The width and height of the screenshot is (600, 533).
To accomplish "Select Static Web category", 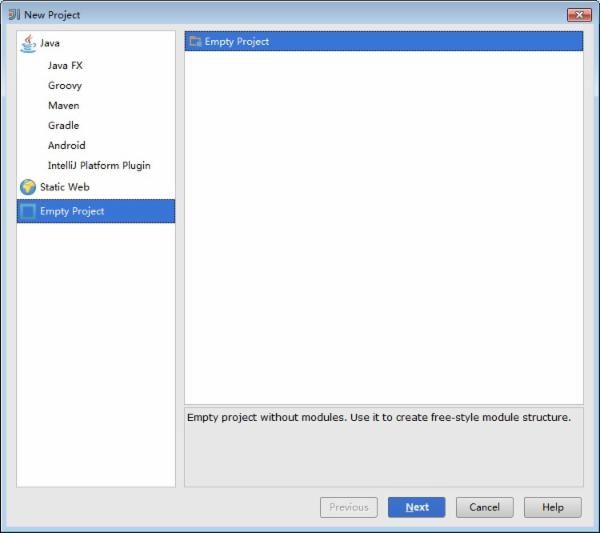I will 96,187.
